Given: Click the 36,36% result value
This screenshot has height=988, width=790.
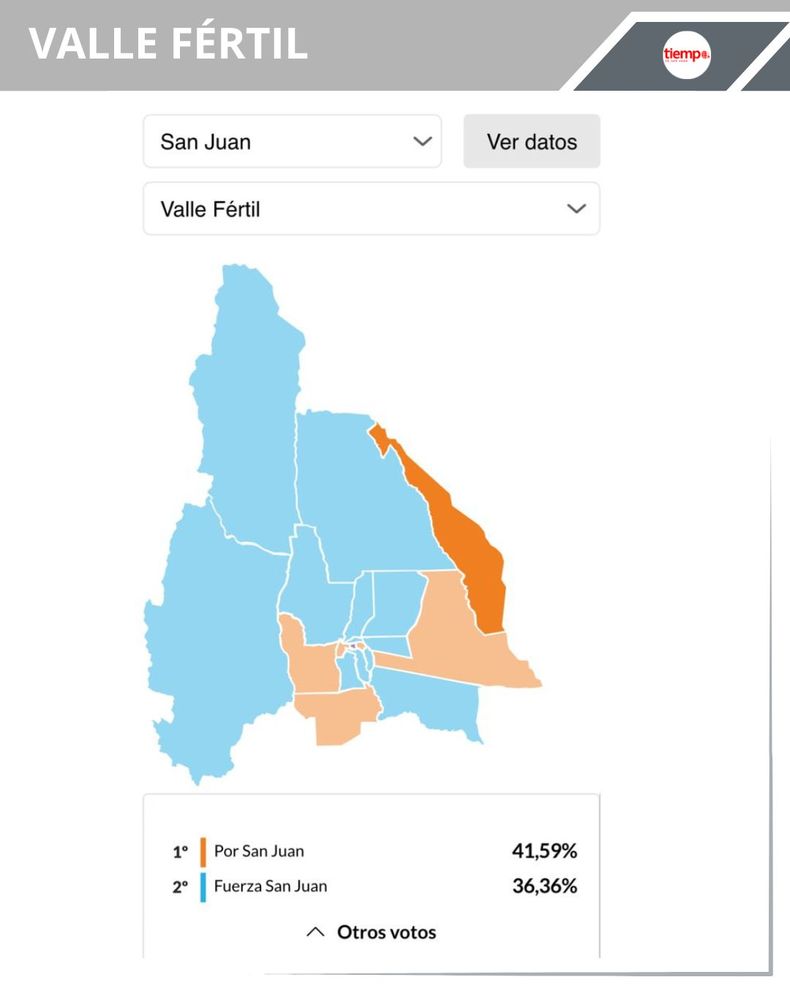Looking at the screenshot, I should pos(544,886).
